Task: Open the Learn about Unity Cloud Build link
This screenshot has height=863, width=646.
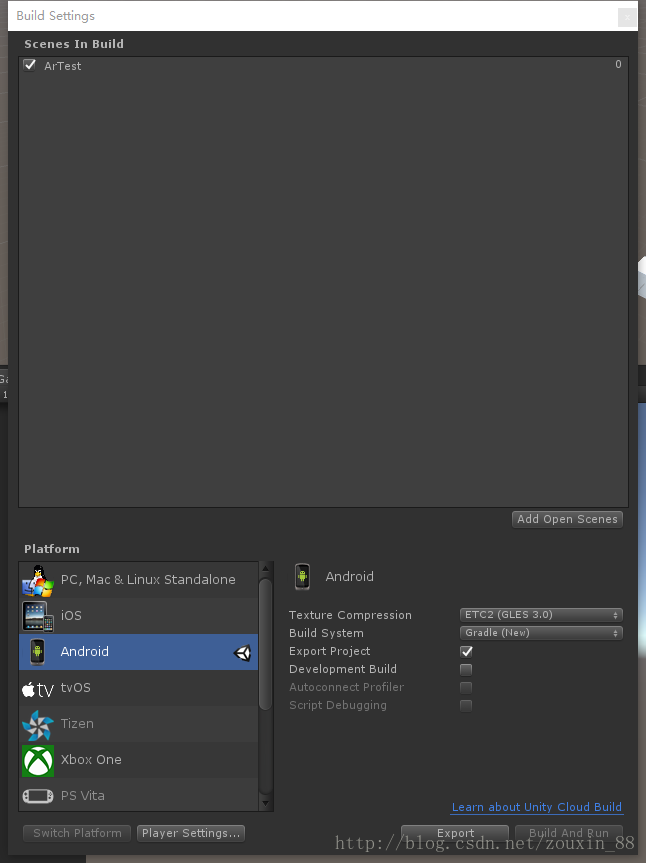Action: pos(536,807)
